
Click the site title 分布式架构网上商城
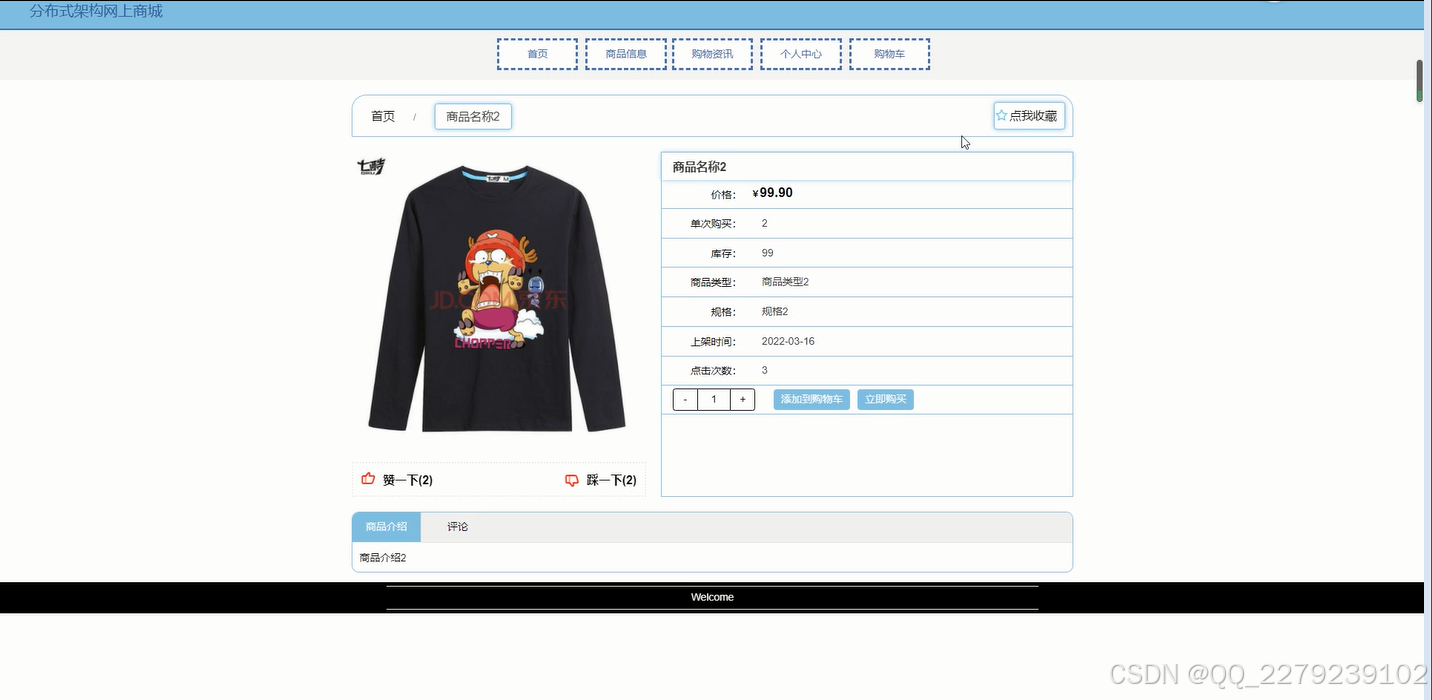tap(96, 12)
